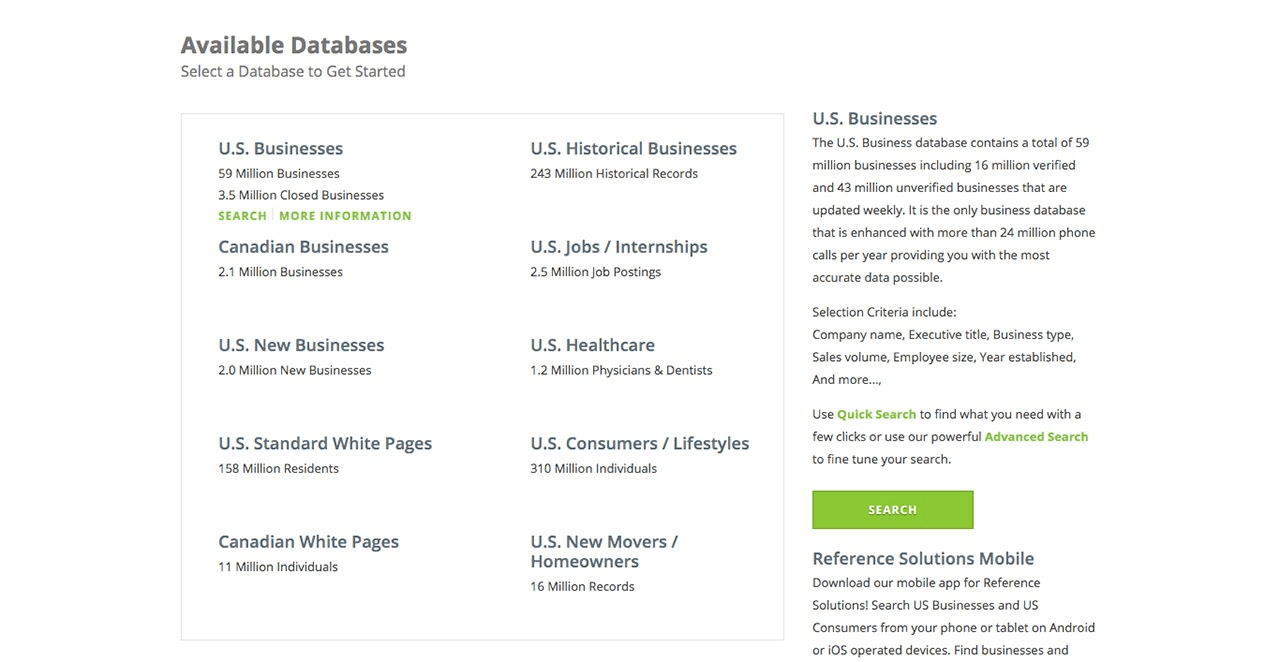Follow the Advanced Search link
Screen dimensions: 1280x662
pyautogui.click(x=1036, y=437)
